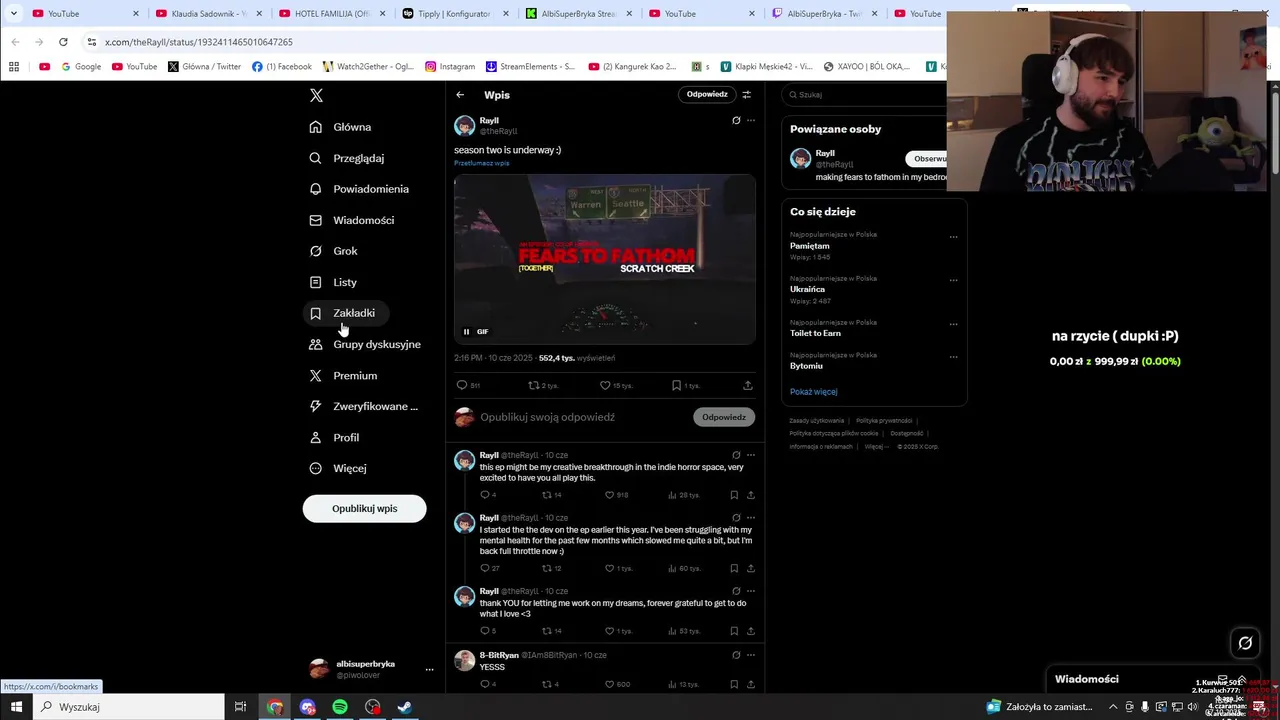Open albisuperbryka account menu
1280x720 pixels.
click(371, 668)
